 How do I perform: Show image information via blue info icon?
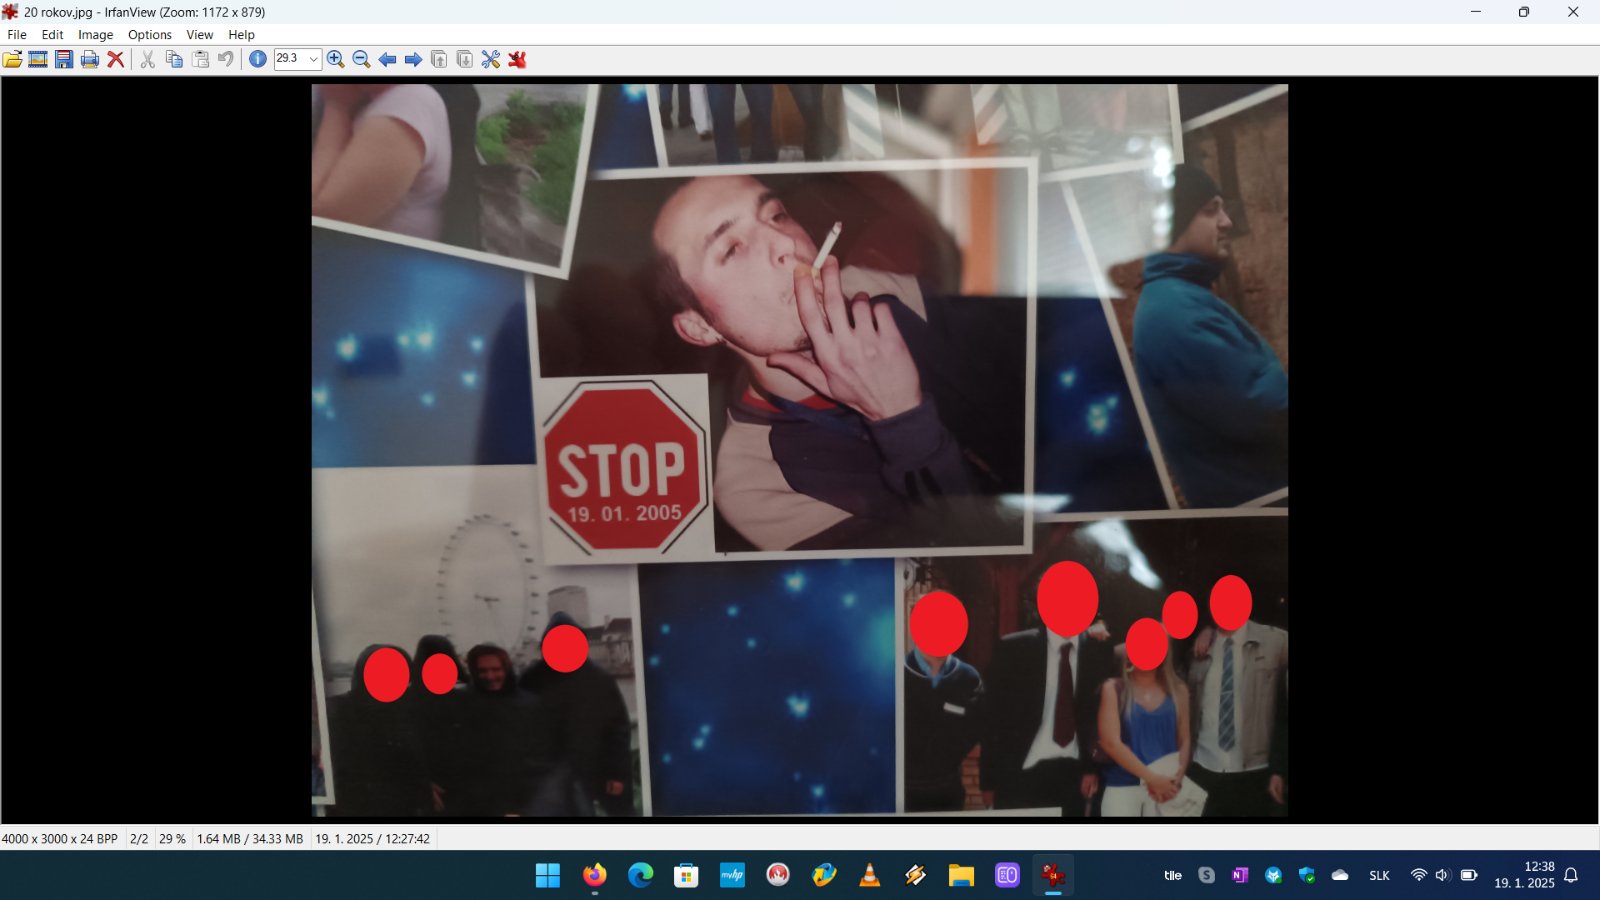coord(258,59)
